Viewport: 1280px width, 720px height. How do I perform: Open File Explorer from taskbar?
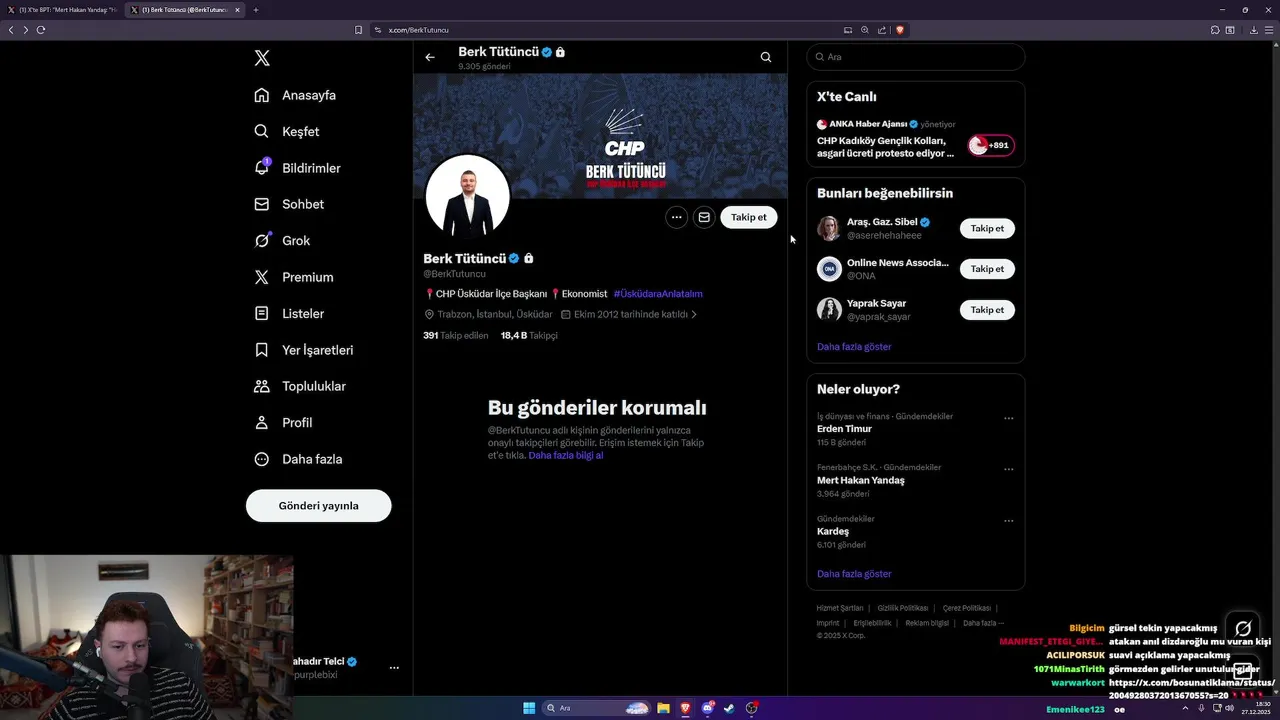click(663, 708)
